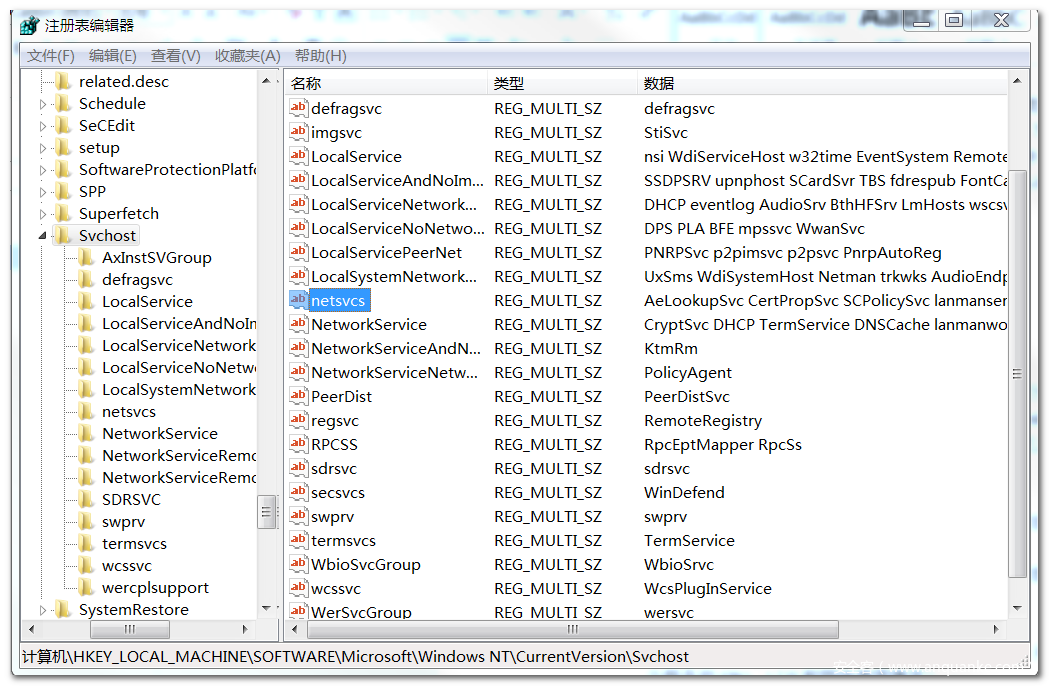The image size is (1049, 686).
Task: Select the NetworkService value entry
Action: (x=368, y=324)
